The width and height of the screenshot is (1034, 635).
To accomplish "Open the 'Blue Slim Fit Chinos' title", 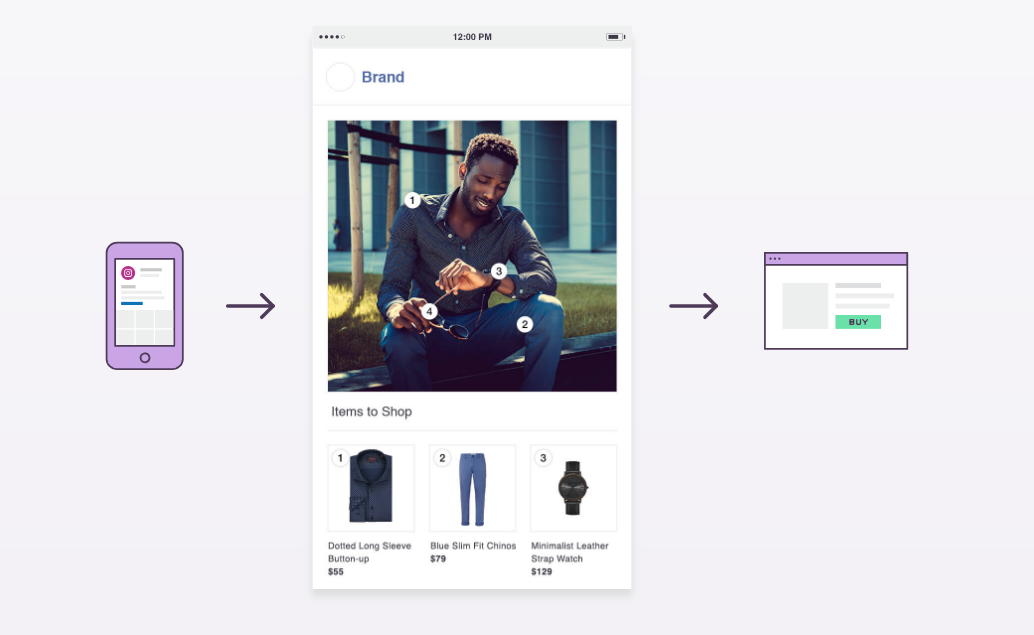I will click(473, 546).
